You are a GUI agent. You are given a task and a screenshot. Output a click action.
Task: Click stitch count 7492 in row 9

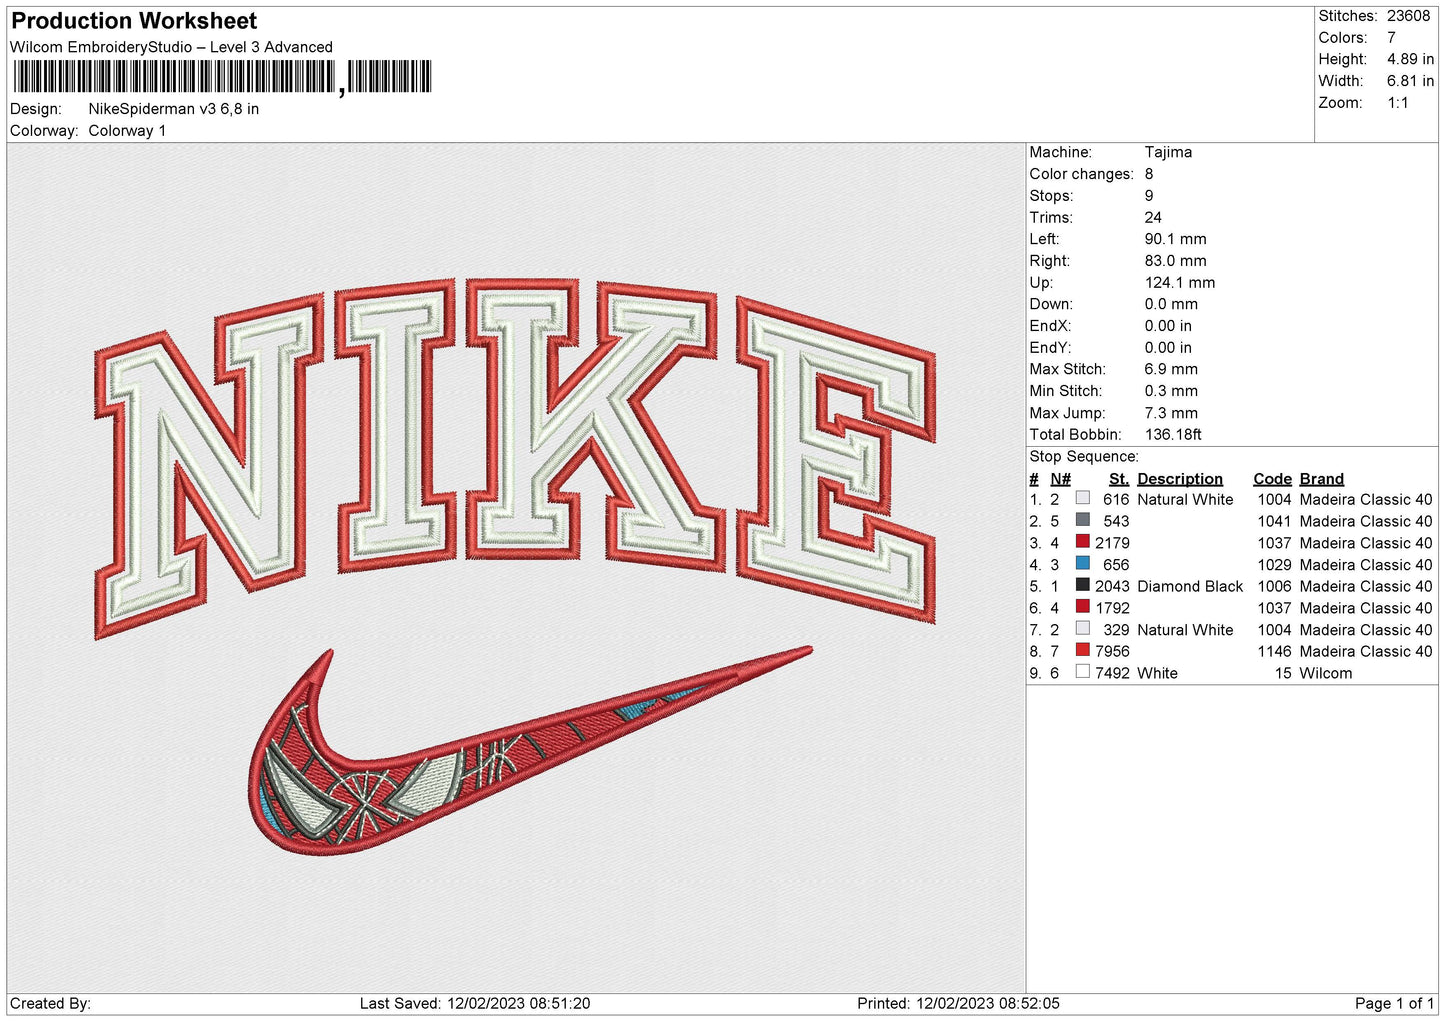coord(1112,673)
